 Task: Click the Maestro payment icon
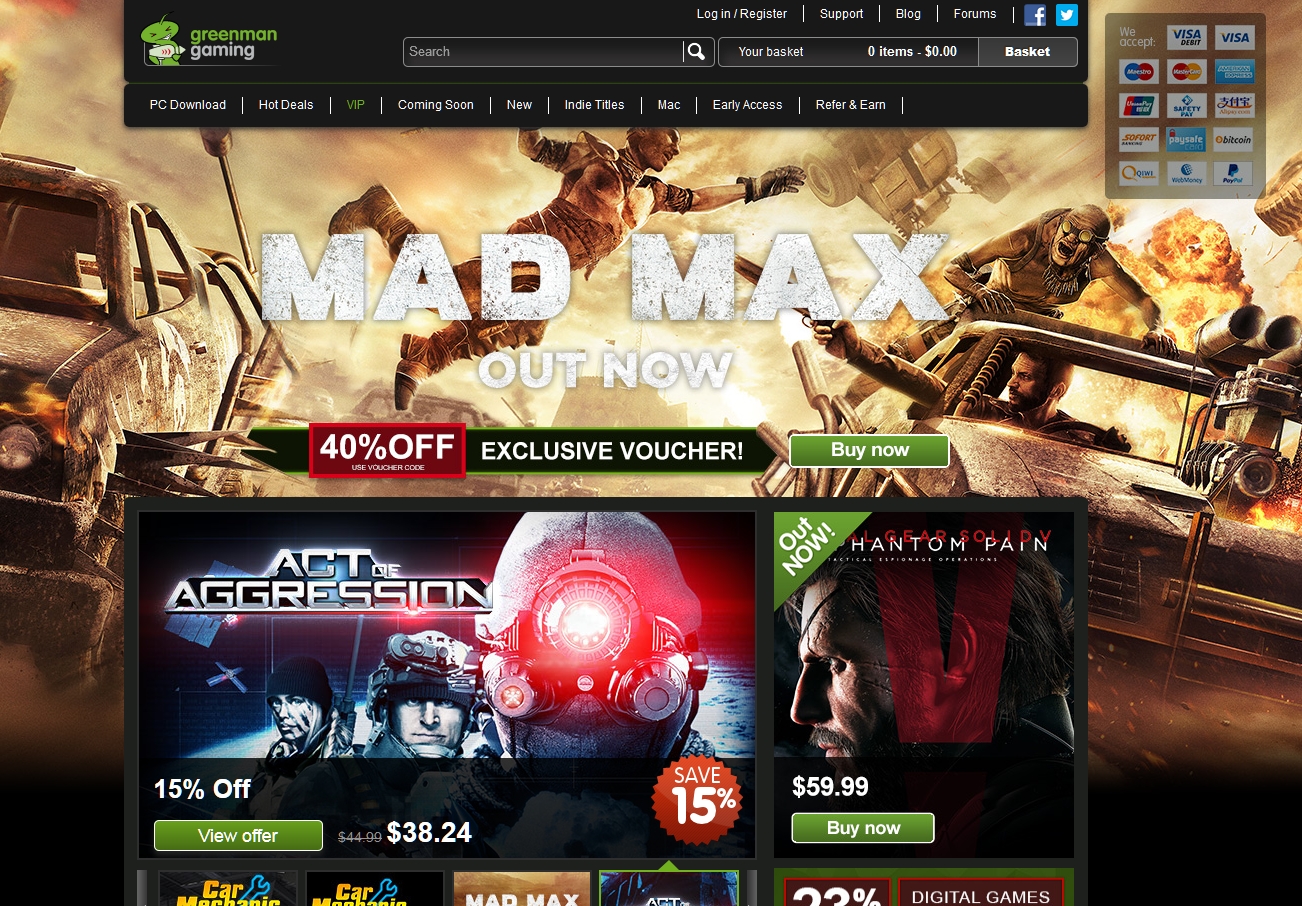click(x=1139, y=72)
